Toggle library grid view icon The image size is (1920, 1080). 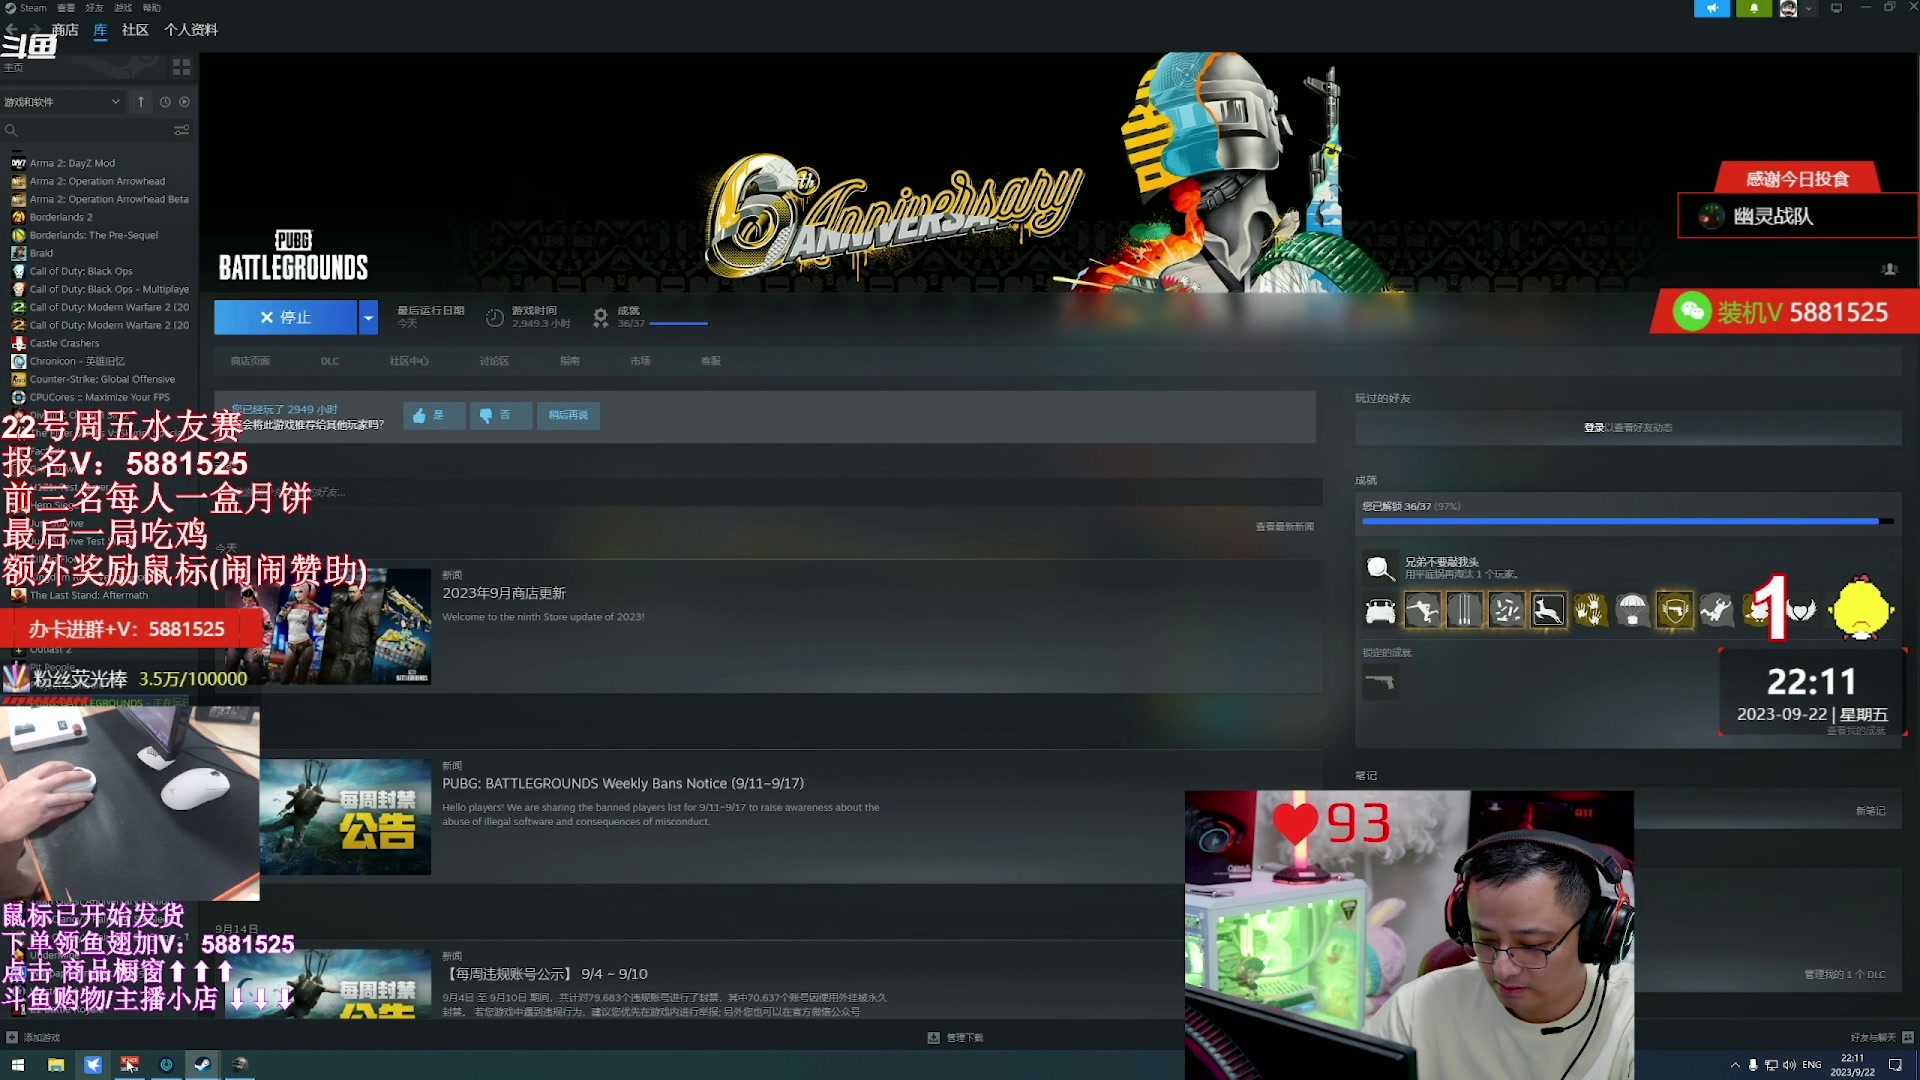coord(181,67)
